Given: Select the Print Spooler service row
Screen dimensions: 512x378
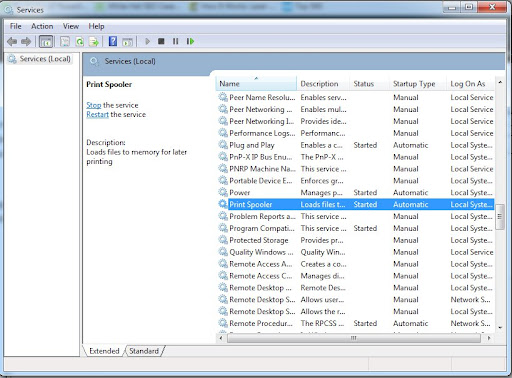Looking at the screenshot, I should [x=355, y=204].
